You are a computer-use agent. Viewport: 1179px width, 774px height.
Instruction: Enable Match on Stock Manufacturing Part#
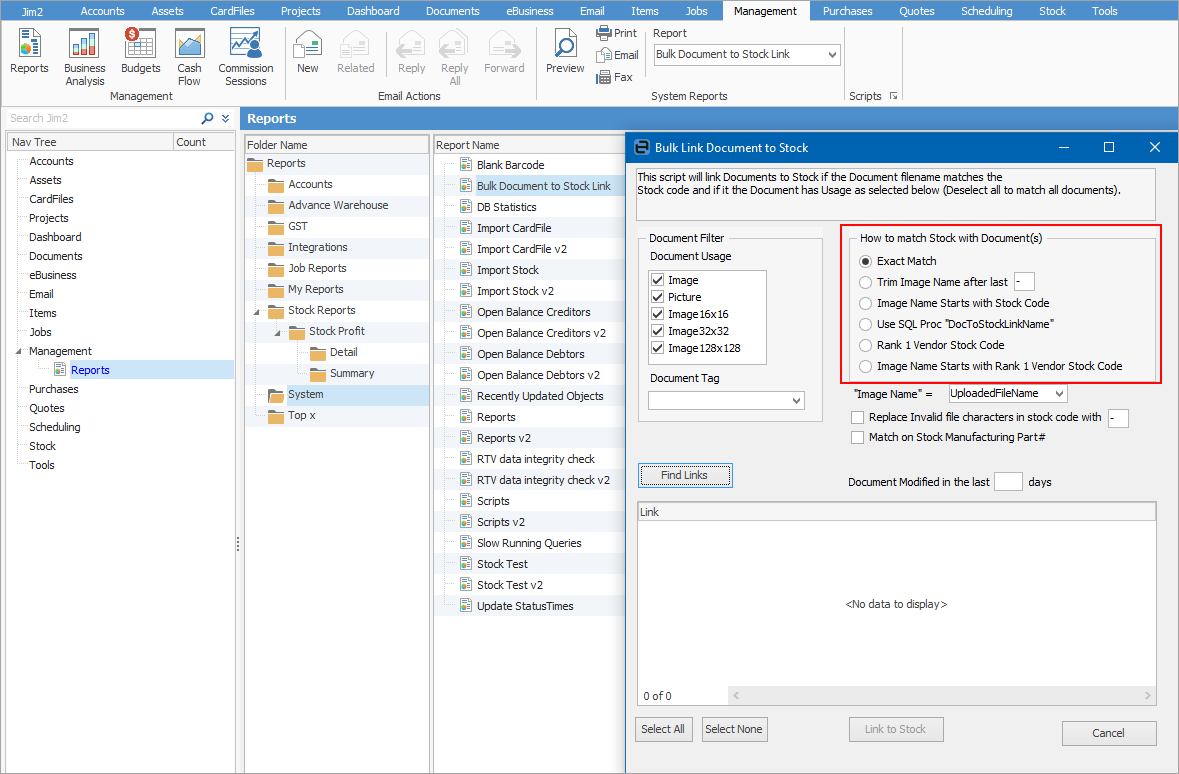pos(857,438)
